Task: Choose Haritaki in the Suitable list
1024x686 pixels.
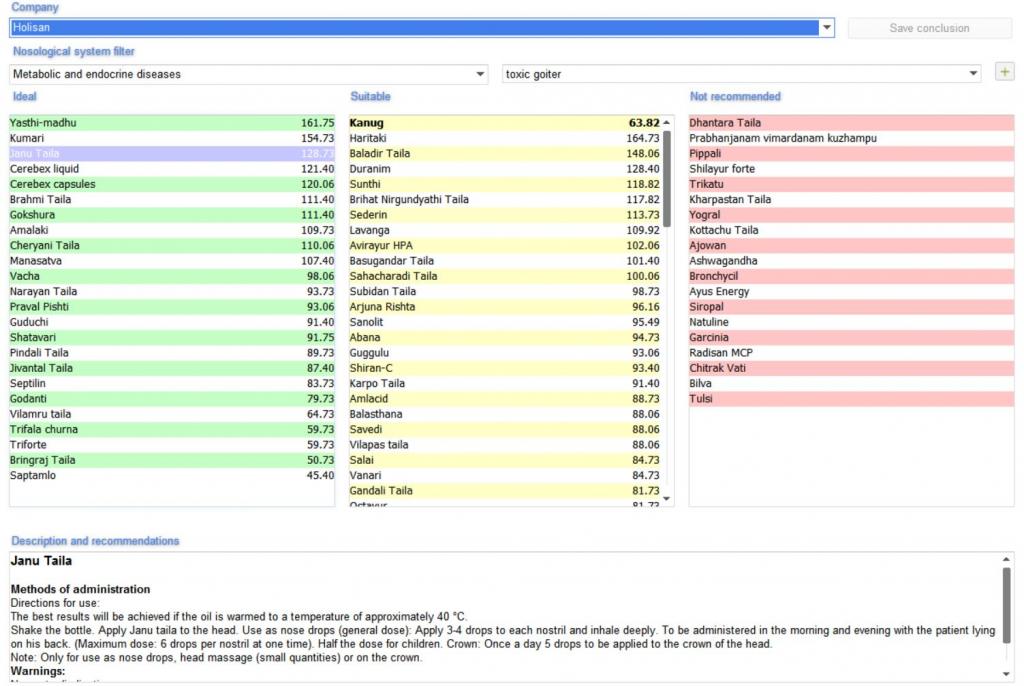Action: point(505,138)
